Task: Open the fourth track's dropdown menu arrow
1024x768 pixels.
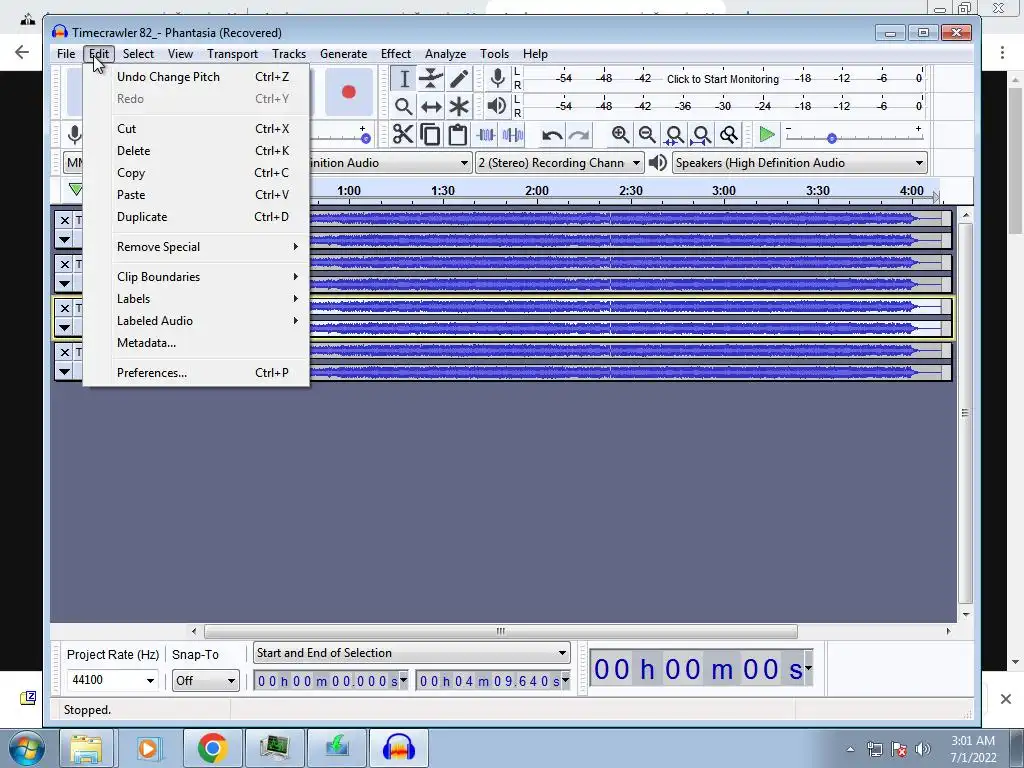Action: click(64, 372)
